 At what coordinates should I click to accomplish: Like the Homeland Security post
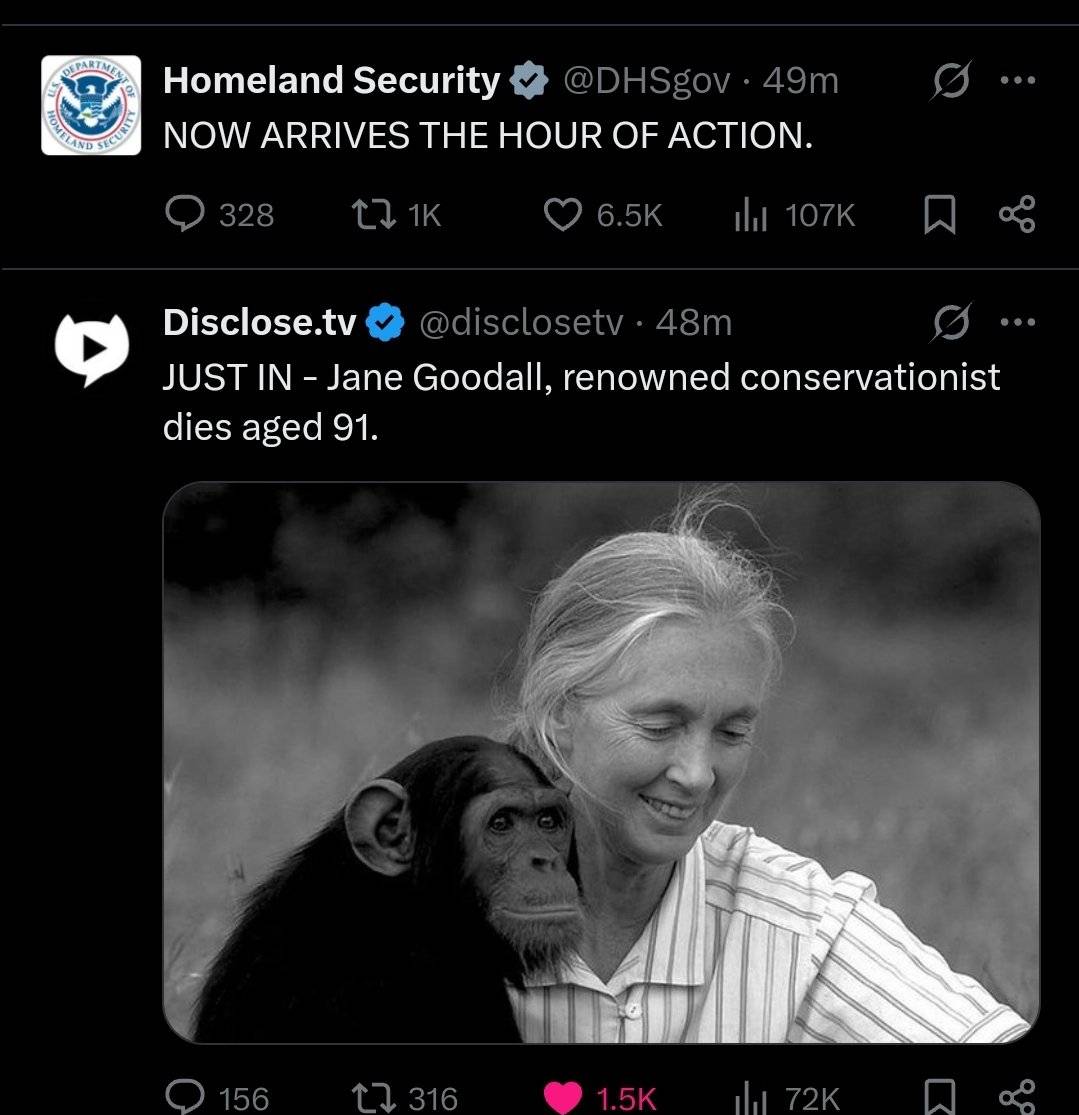[562, 214]
